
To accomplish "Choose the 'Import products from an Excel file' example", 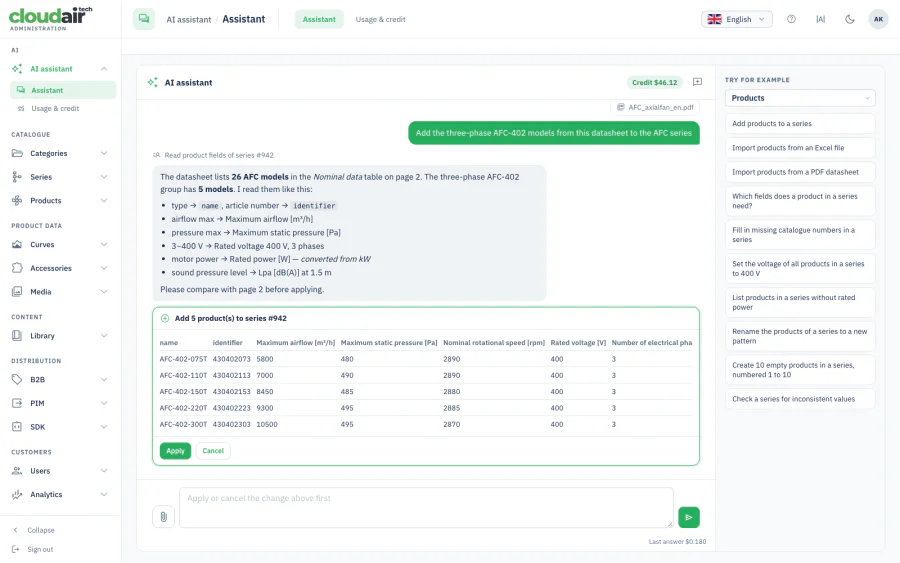I will point(800,147).
